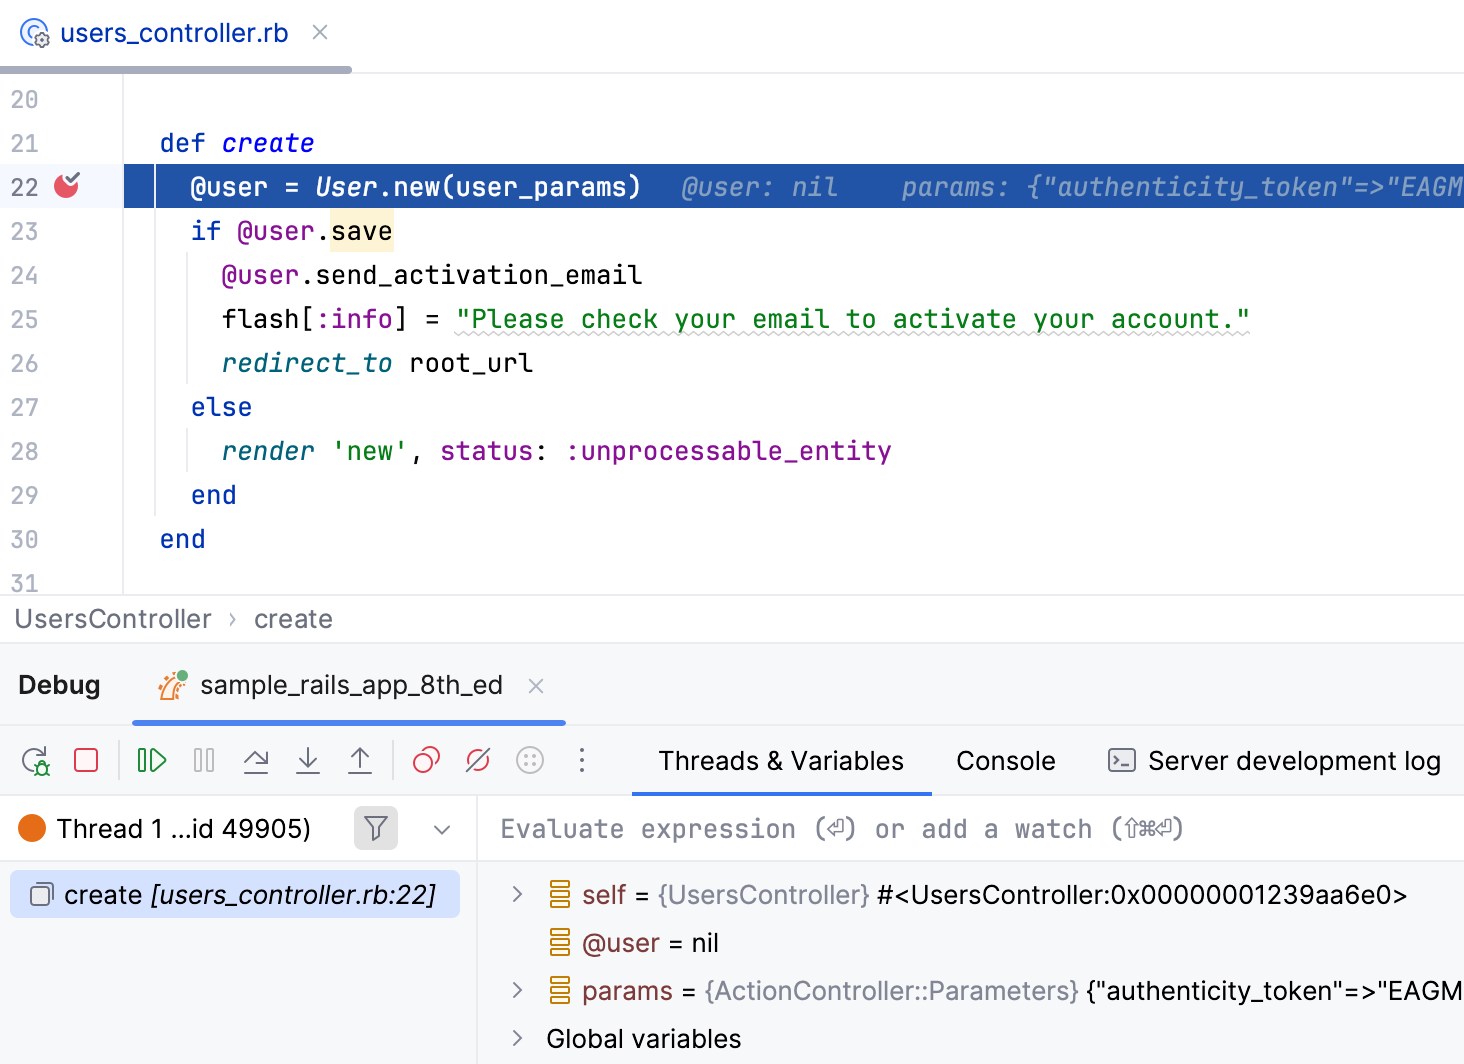Click 'root_url' on line 26
The image size is (1464, 1064).
[471, 363]
